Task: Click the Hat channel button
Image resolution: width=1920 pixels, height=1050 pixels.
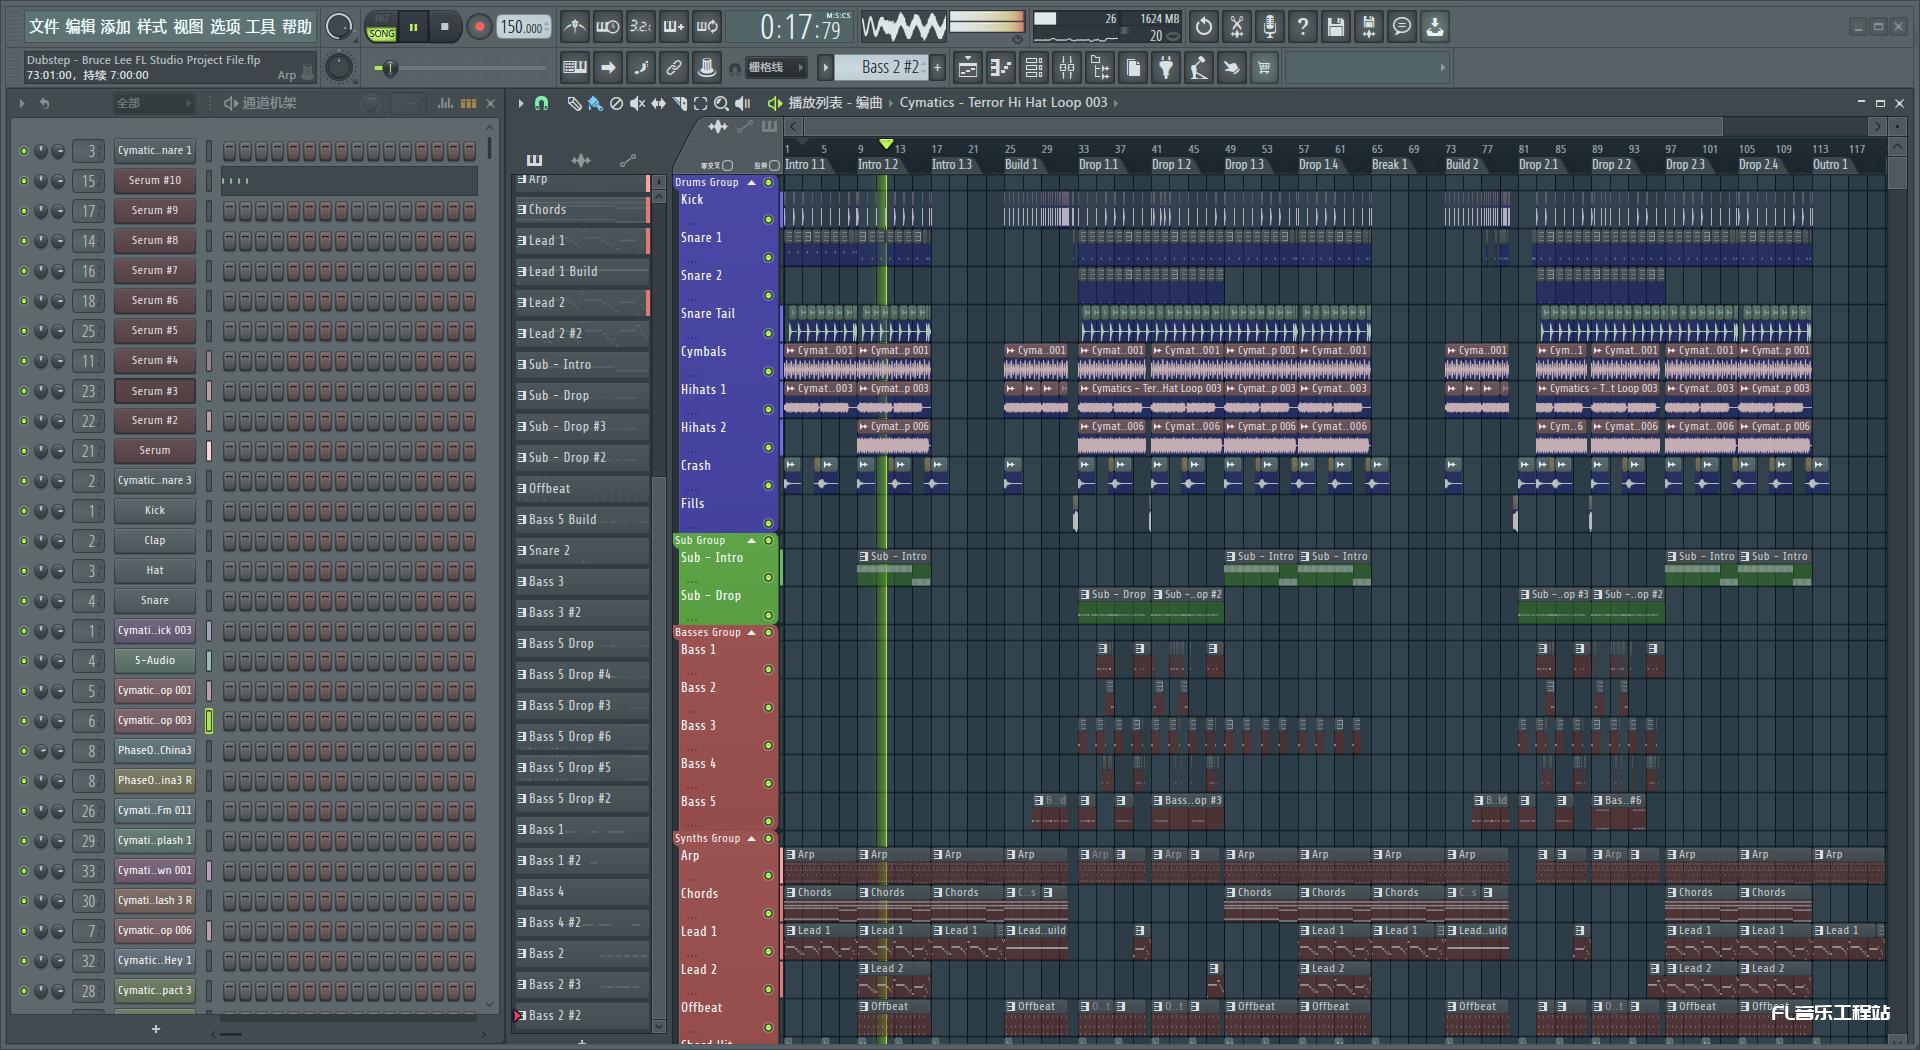Action: 154,571
